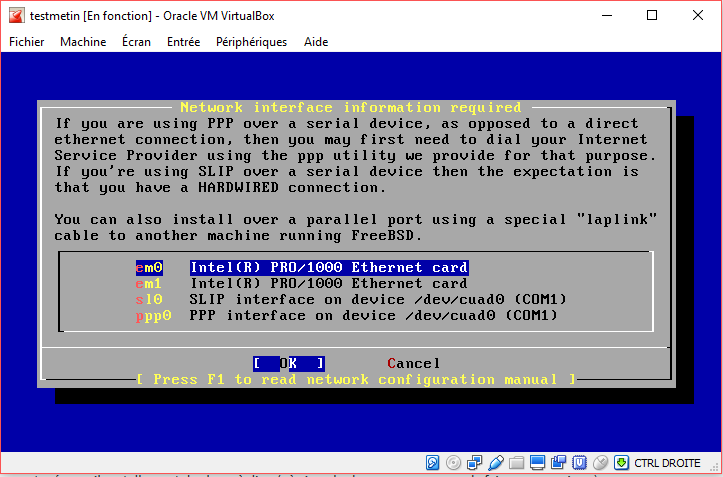This screenshot has height=477, width=723.
Task: Minimize the VirtualBox window
Action: pos(607,16)
